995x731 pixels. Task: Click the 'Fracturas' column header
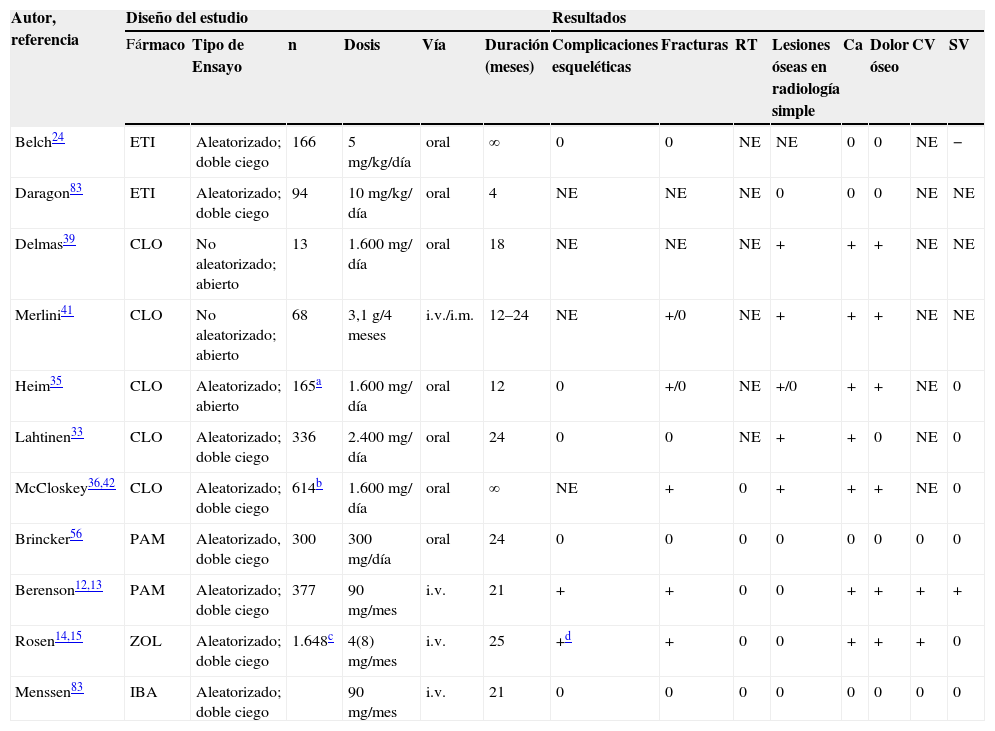point(694,46)
